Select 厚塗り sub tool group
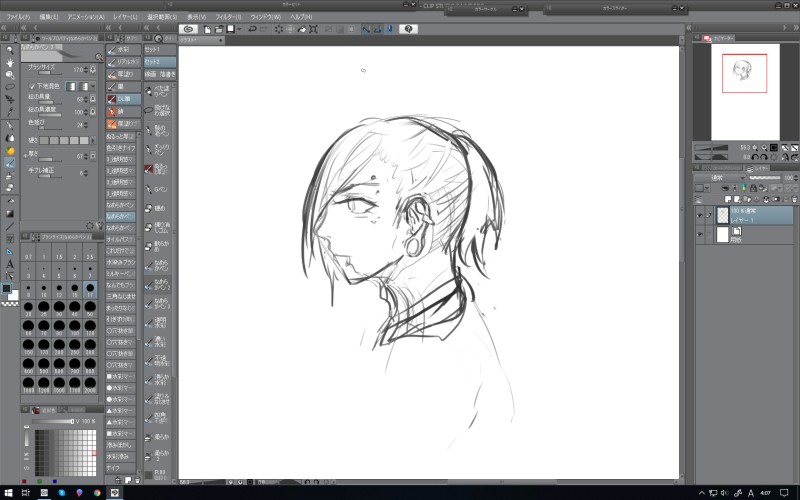The height and width of the screenshot is (500, 800). click(x=123, y=74)
